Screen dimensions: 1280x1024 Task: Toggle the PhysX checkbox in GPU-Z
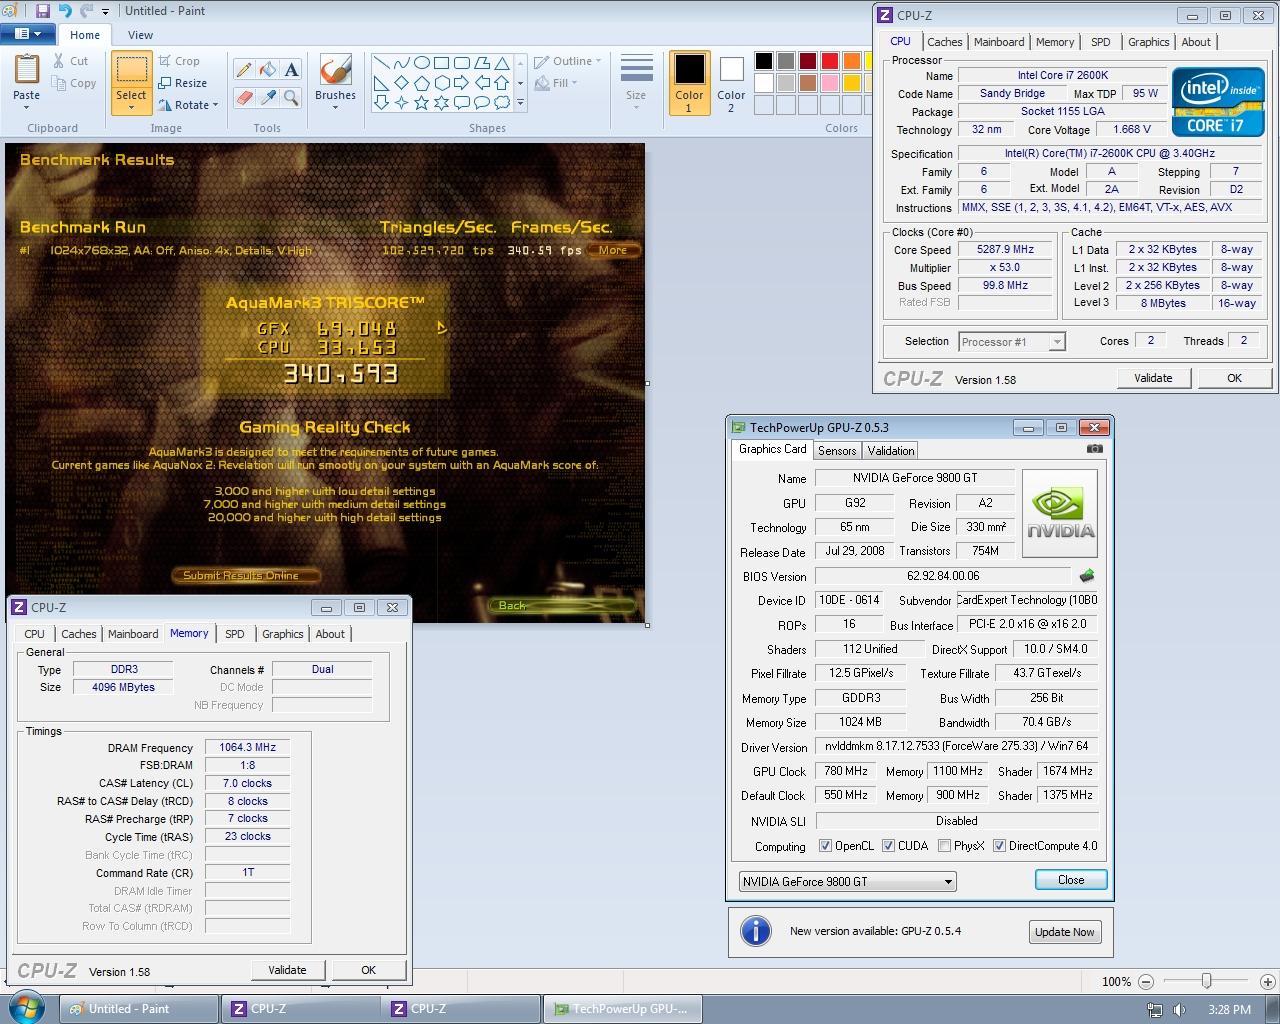click(944, 846)
